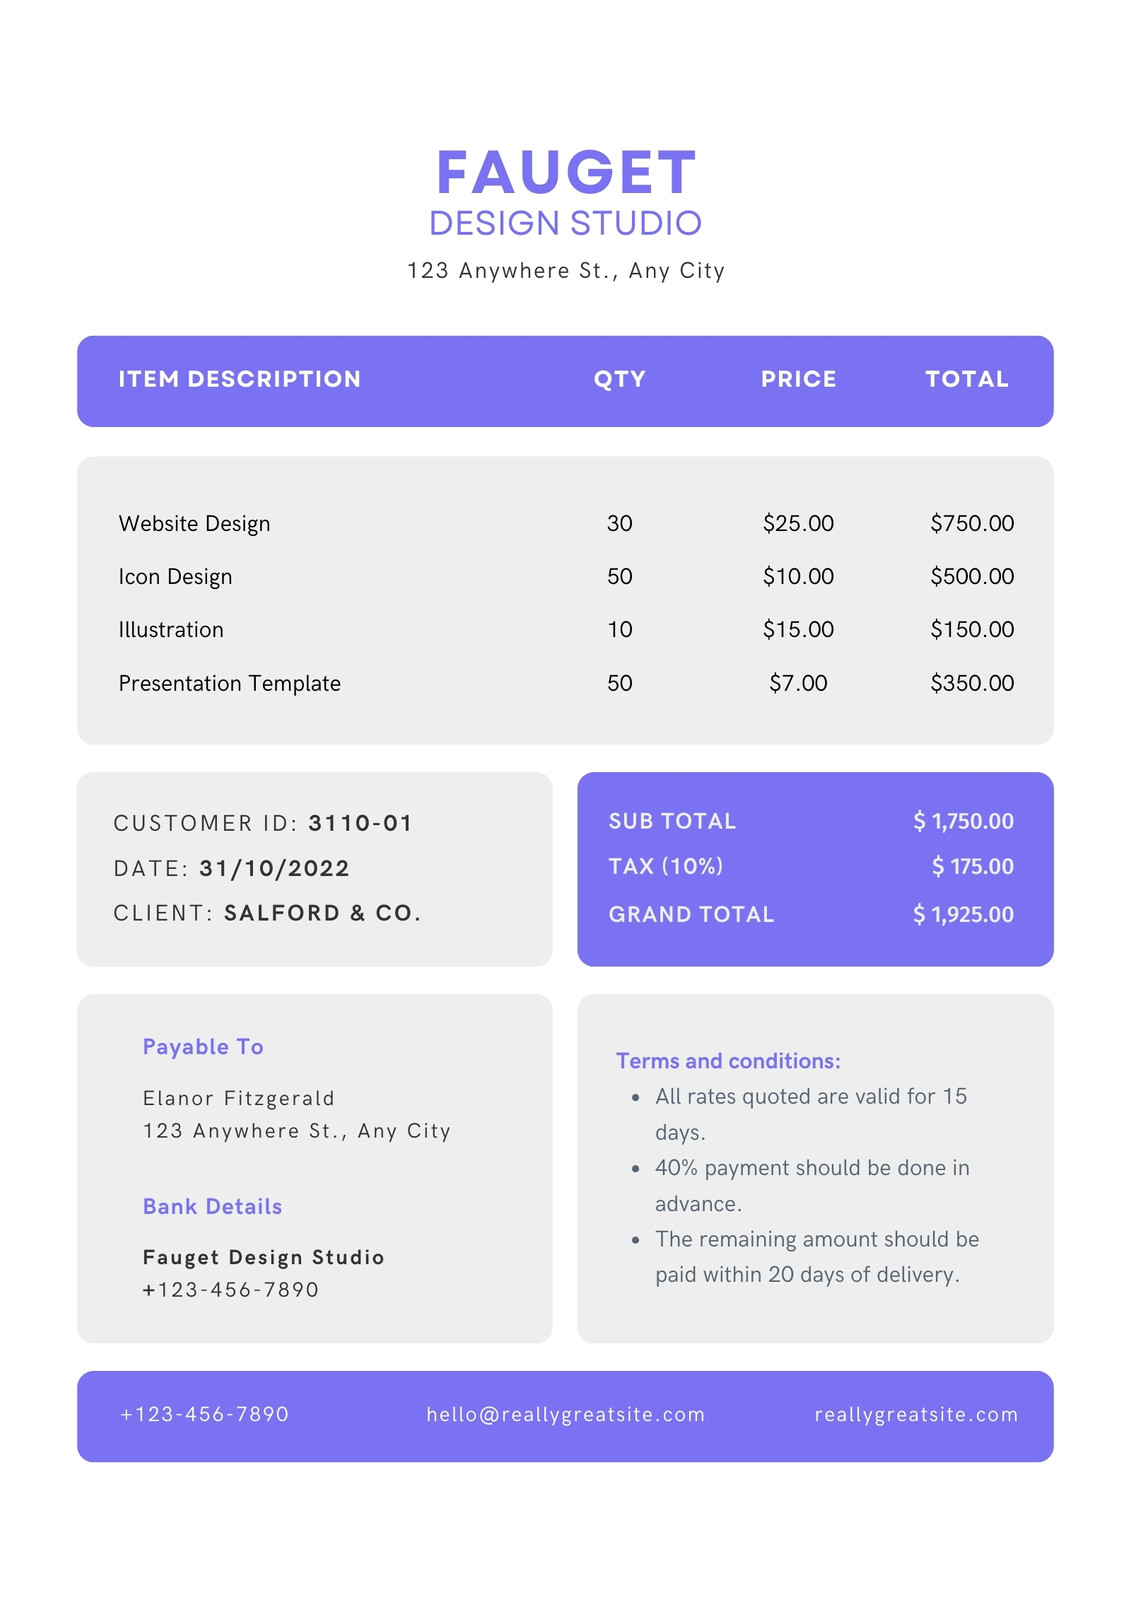
Task: Select the client name SALFORD & CO.
Action: (x=323, y=913)
